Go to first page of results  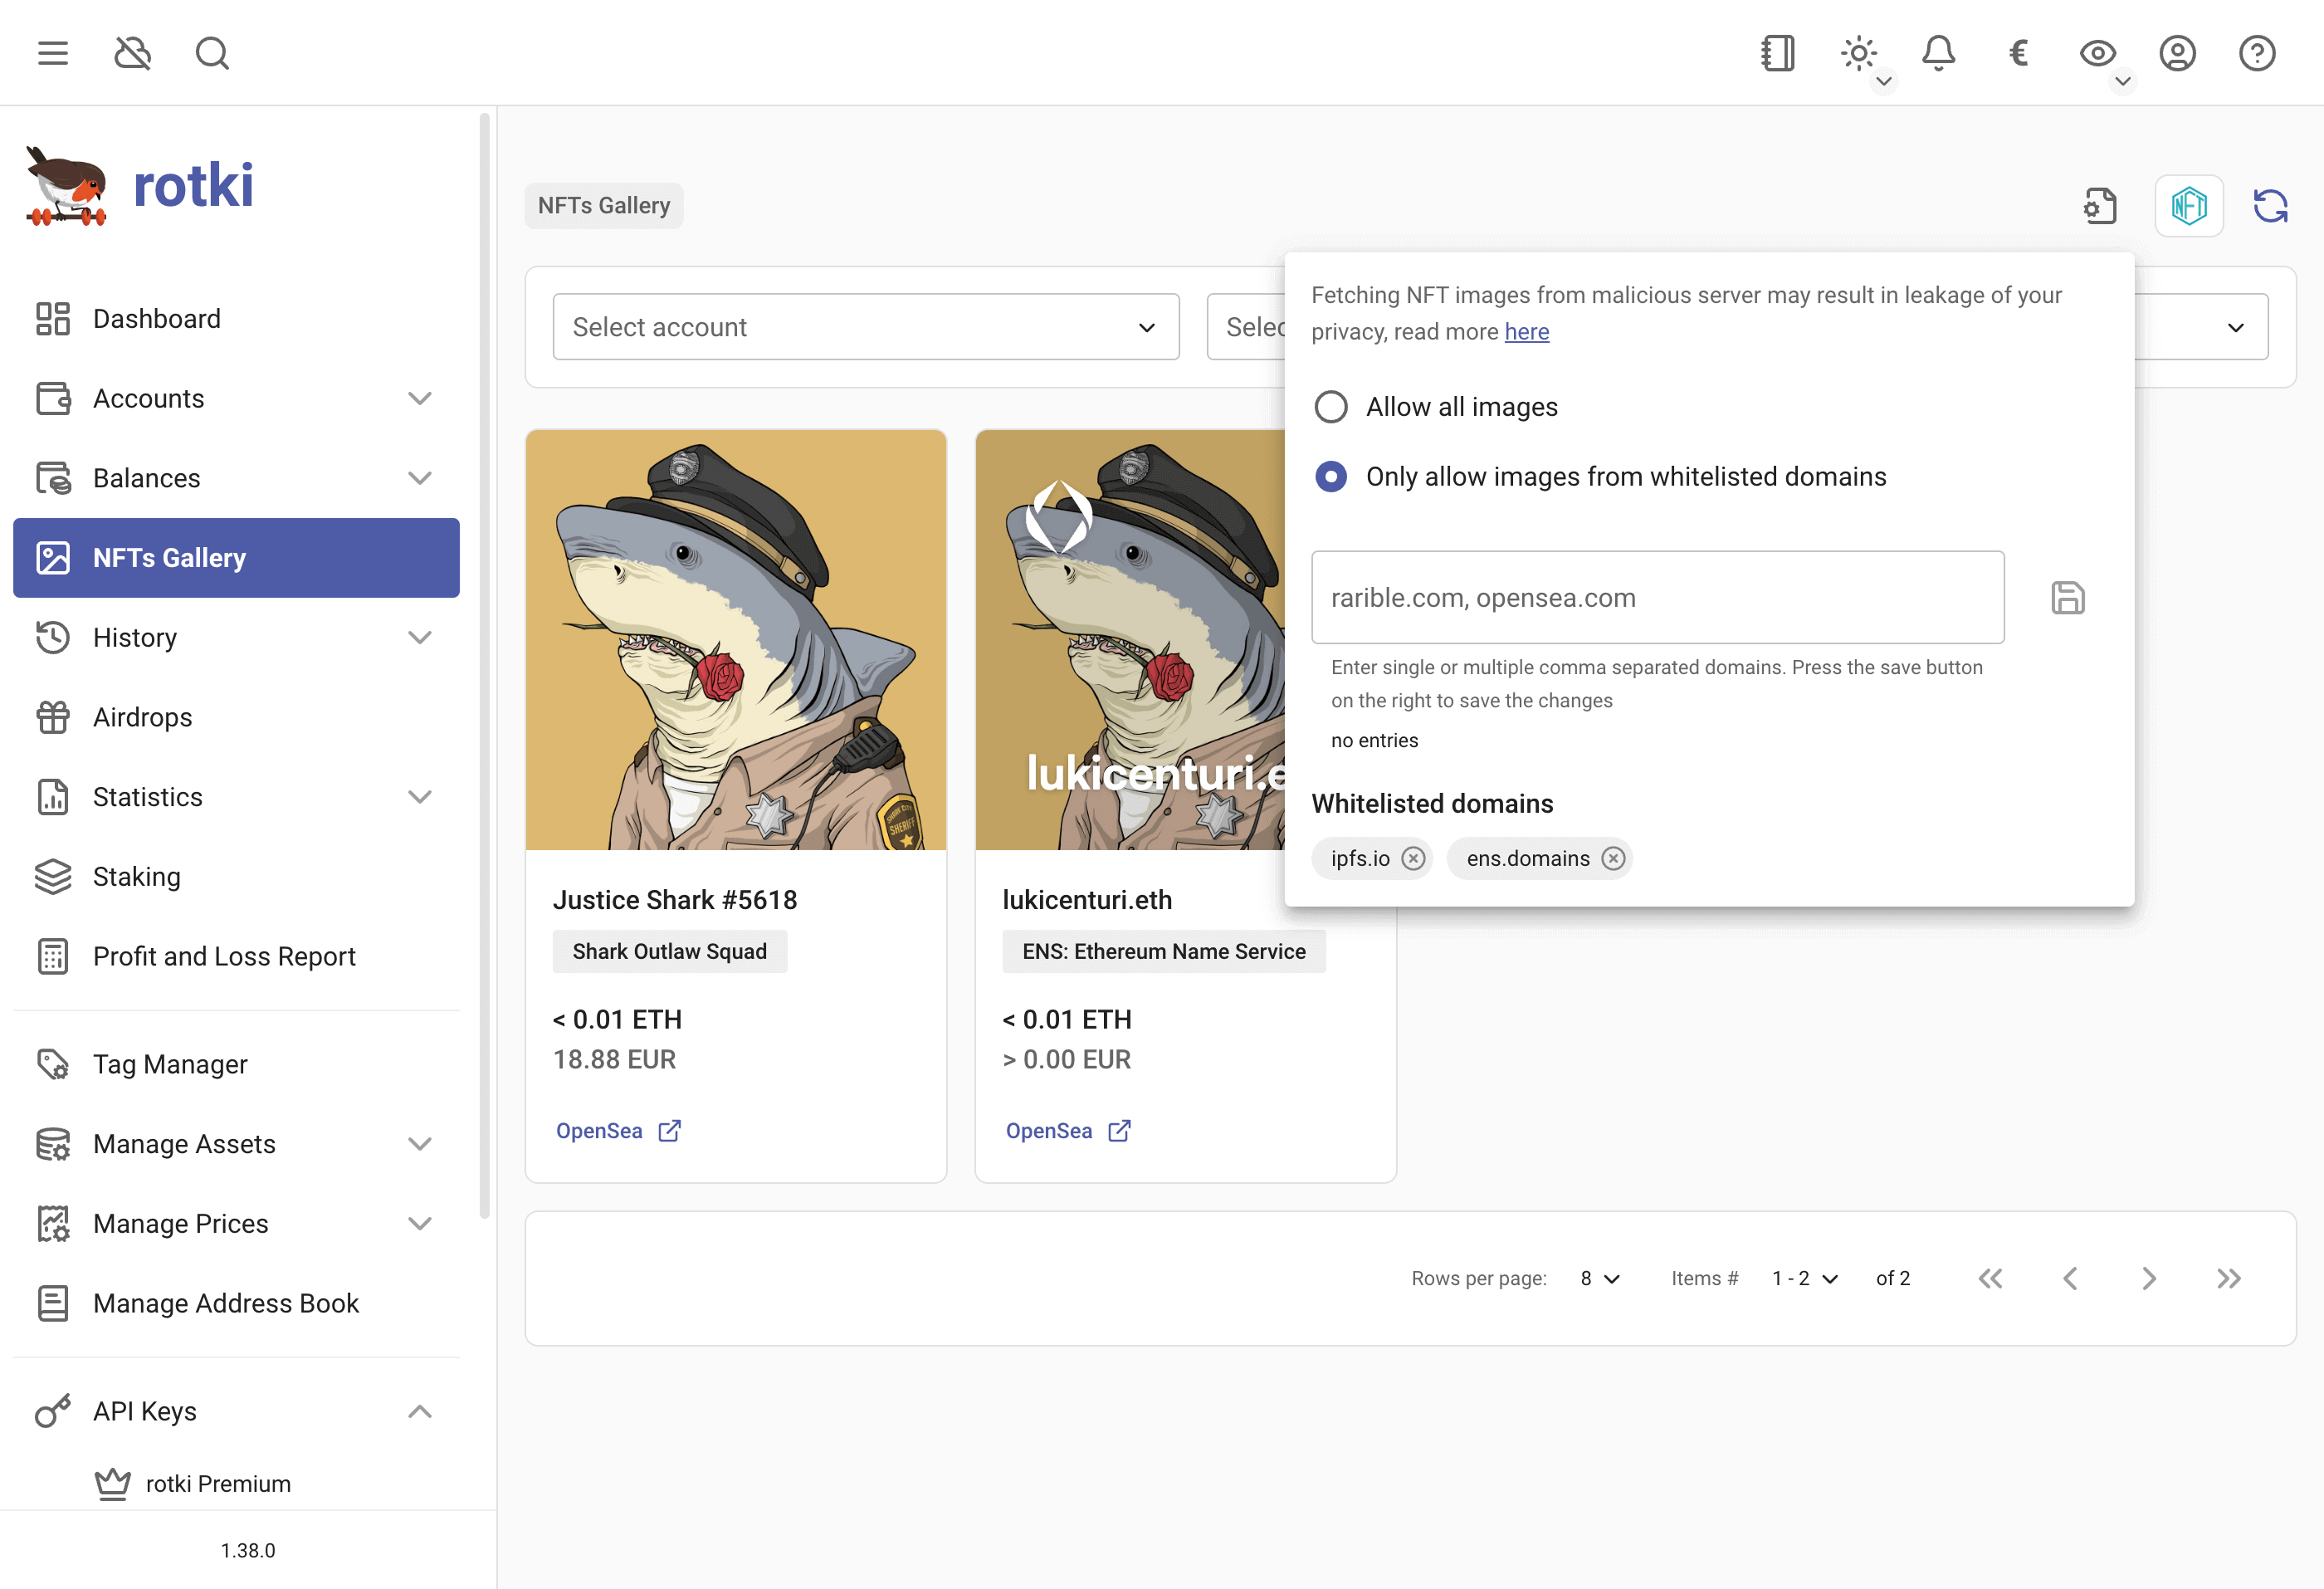click(1990, 1278)
